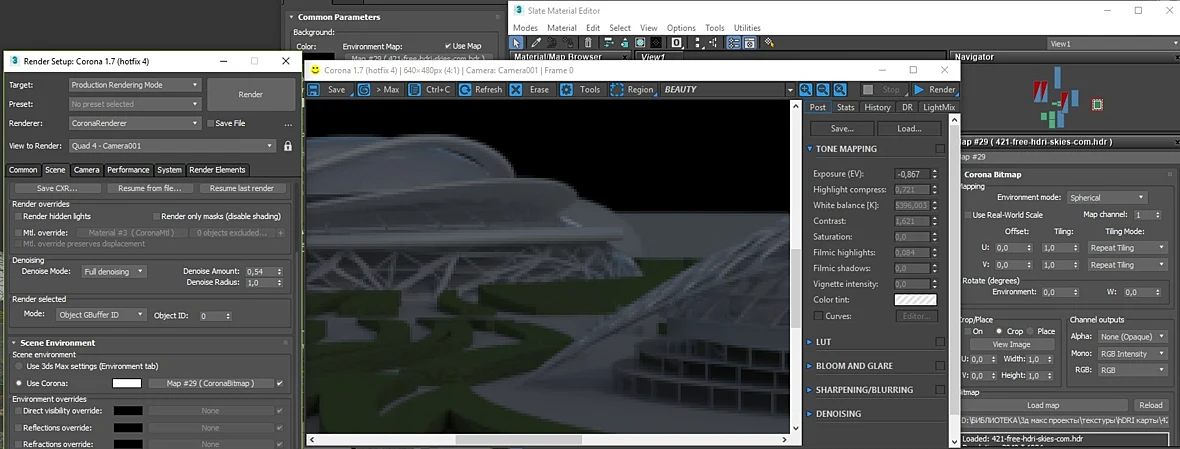Click the Erase icon in Corona VFB
1180x449 pixels.
(515, 89)
